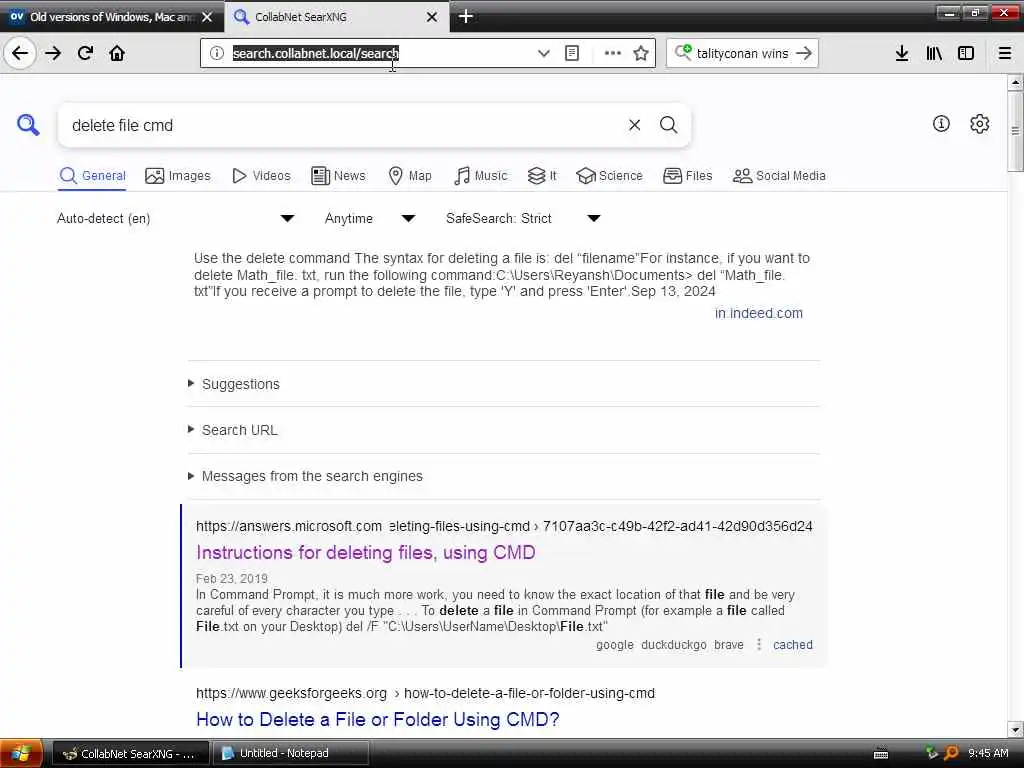Screen dimensions: 1024x768
Task: Toggle reader view icon in address bar
Action: click(571, 53)
